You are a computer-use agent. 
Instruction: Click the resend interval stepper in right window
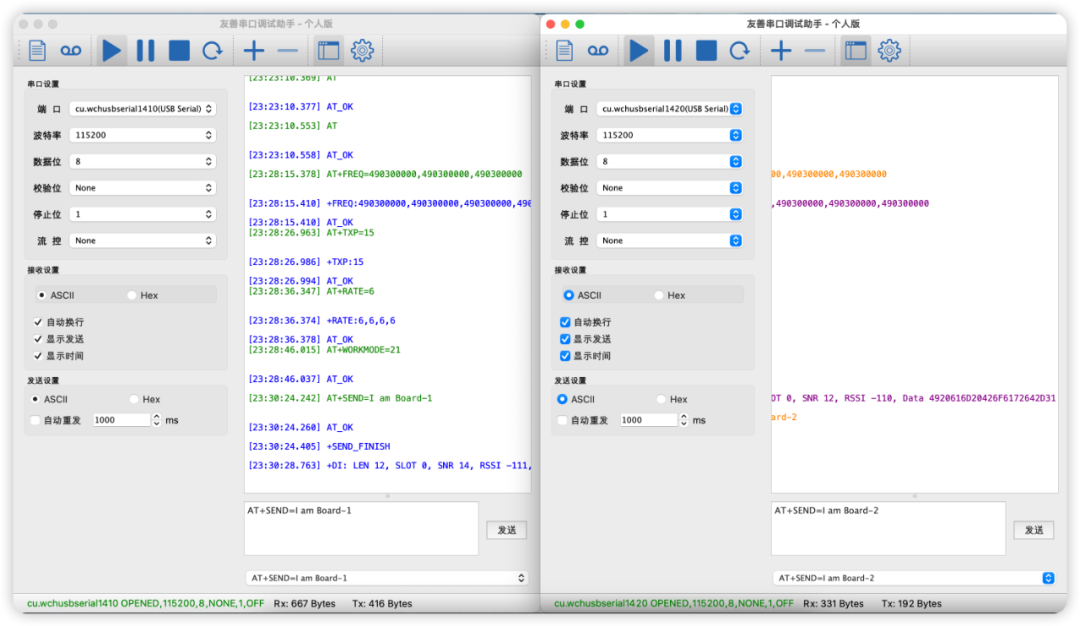683,420
